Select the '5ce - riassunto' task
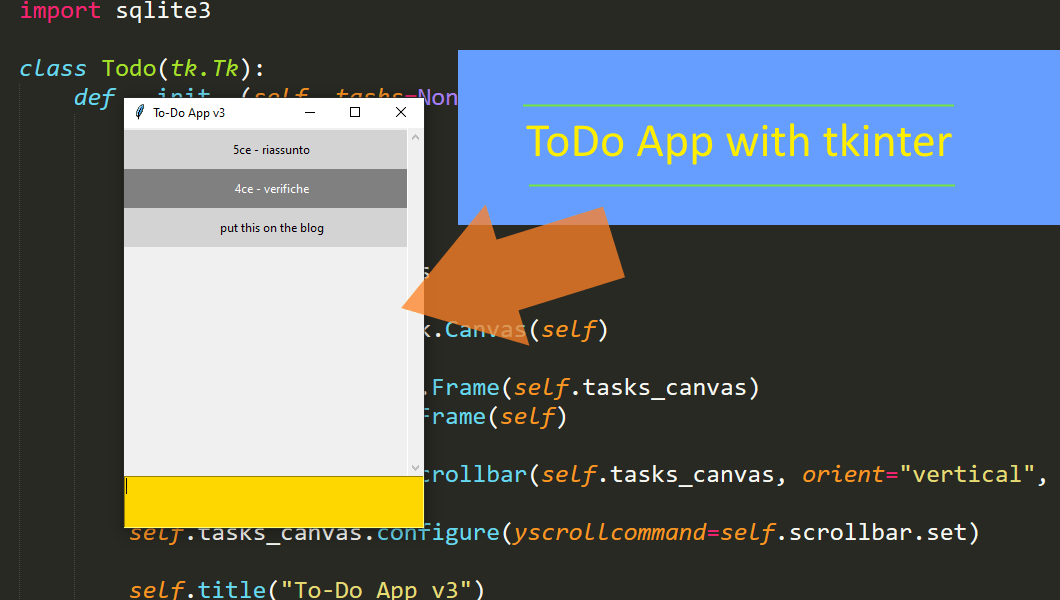The image size is (1060, 600). click(x=266, y=149)
